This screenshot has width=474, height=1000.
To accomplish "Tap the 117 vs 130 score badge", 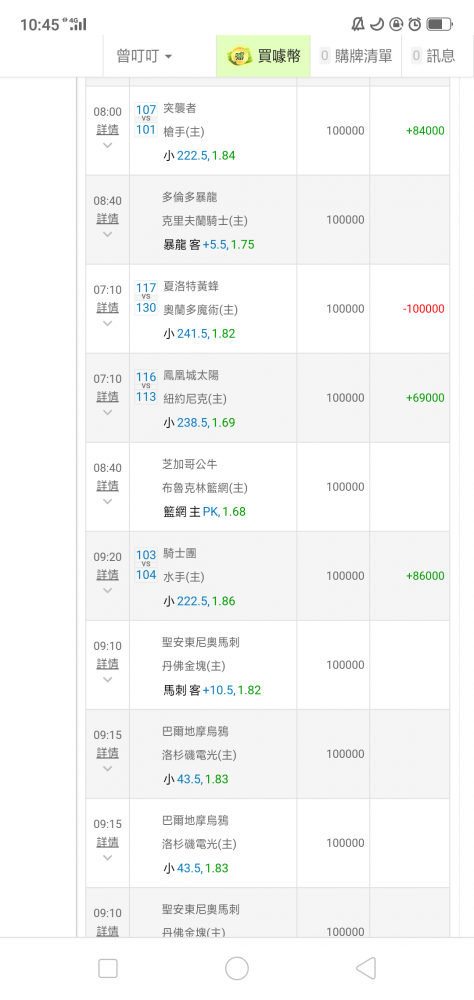I will click(x=146, y=298).
